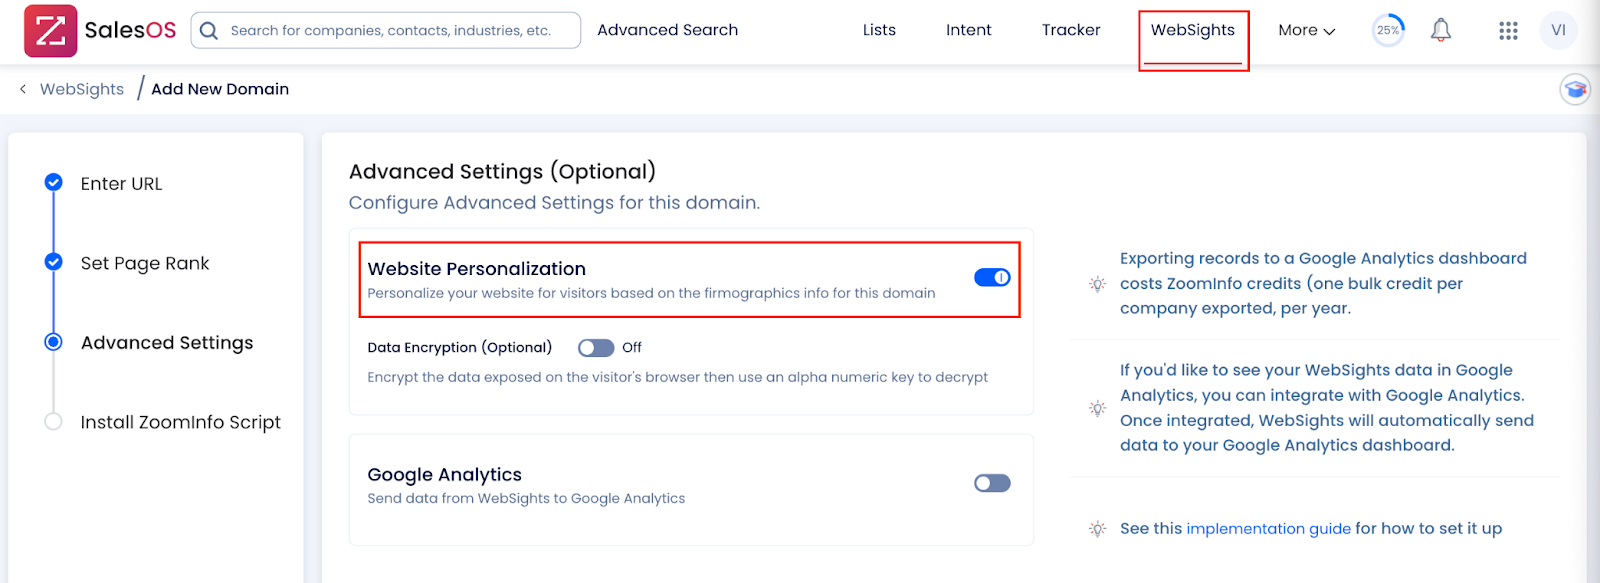This screenshot has height=583, width=1600.
Task: Click the 25% progress ring indicator
Action: (x=1388, y=30)
